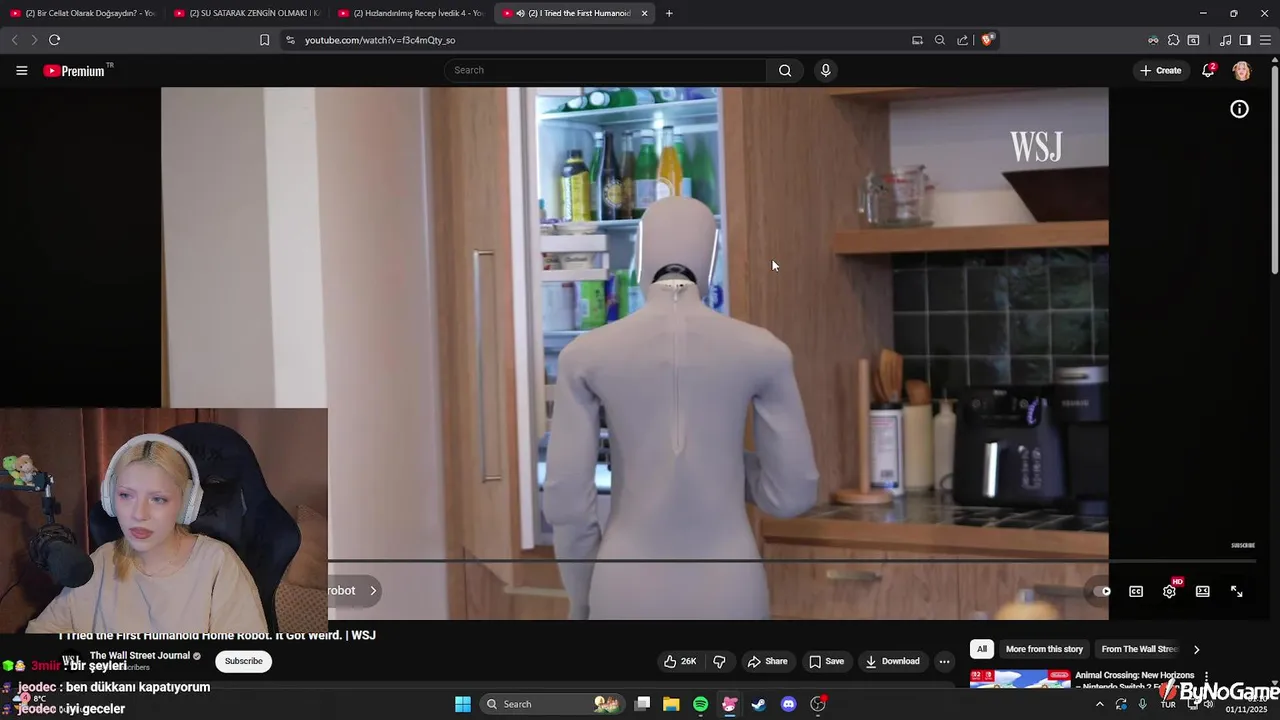Focus the YouTube search field
Screen dimensions: 1280x720
(605, 70)
